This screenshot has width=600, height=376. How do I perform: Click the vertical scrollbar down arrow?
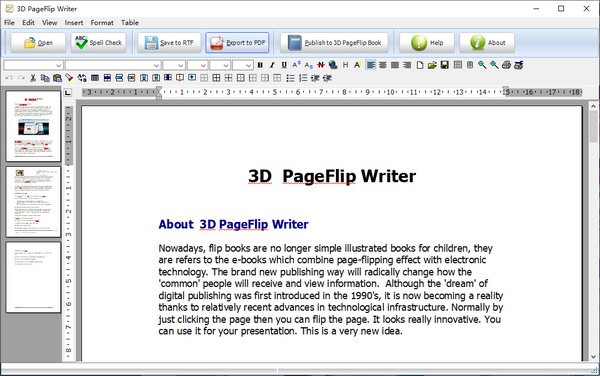coord(593,357)
